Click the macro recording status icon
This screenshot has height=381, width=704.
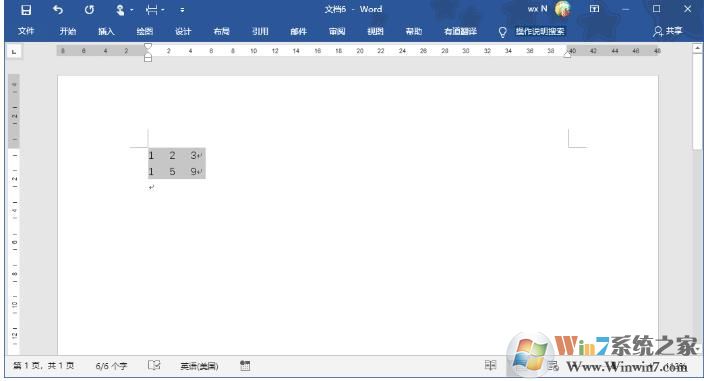coord(245,365)
